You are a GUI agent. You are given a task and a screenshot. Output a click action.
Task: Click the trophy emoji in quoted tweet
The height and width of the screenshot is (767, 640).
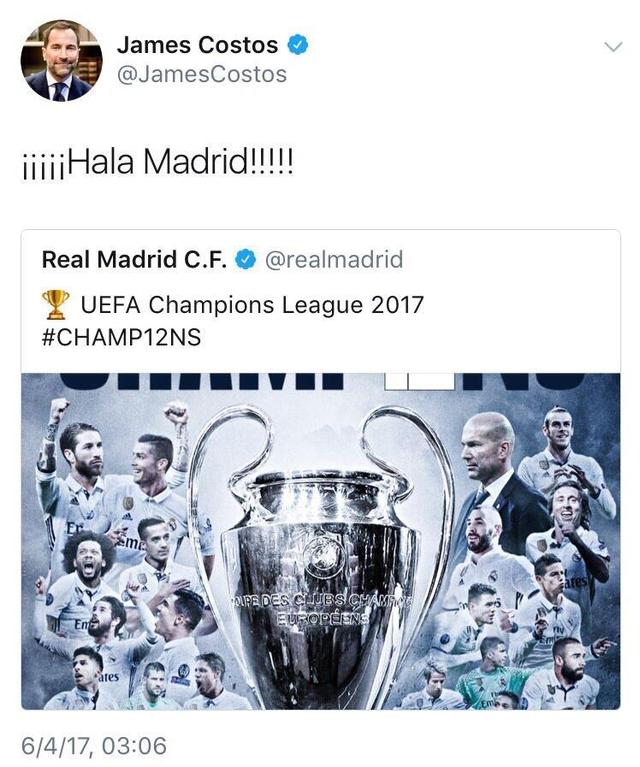[x=55, y=304]
